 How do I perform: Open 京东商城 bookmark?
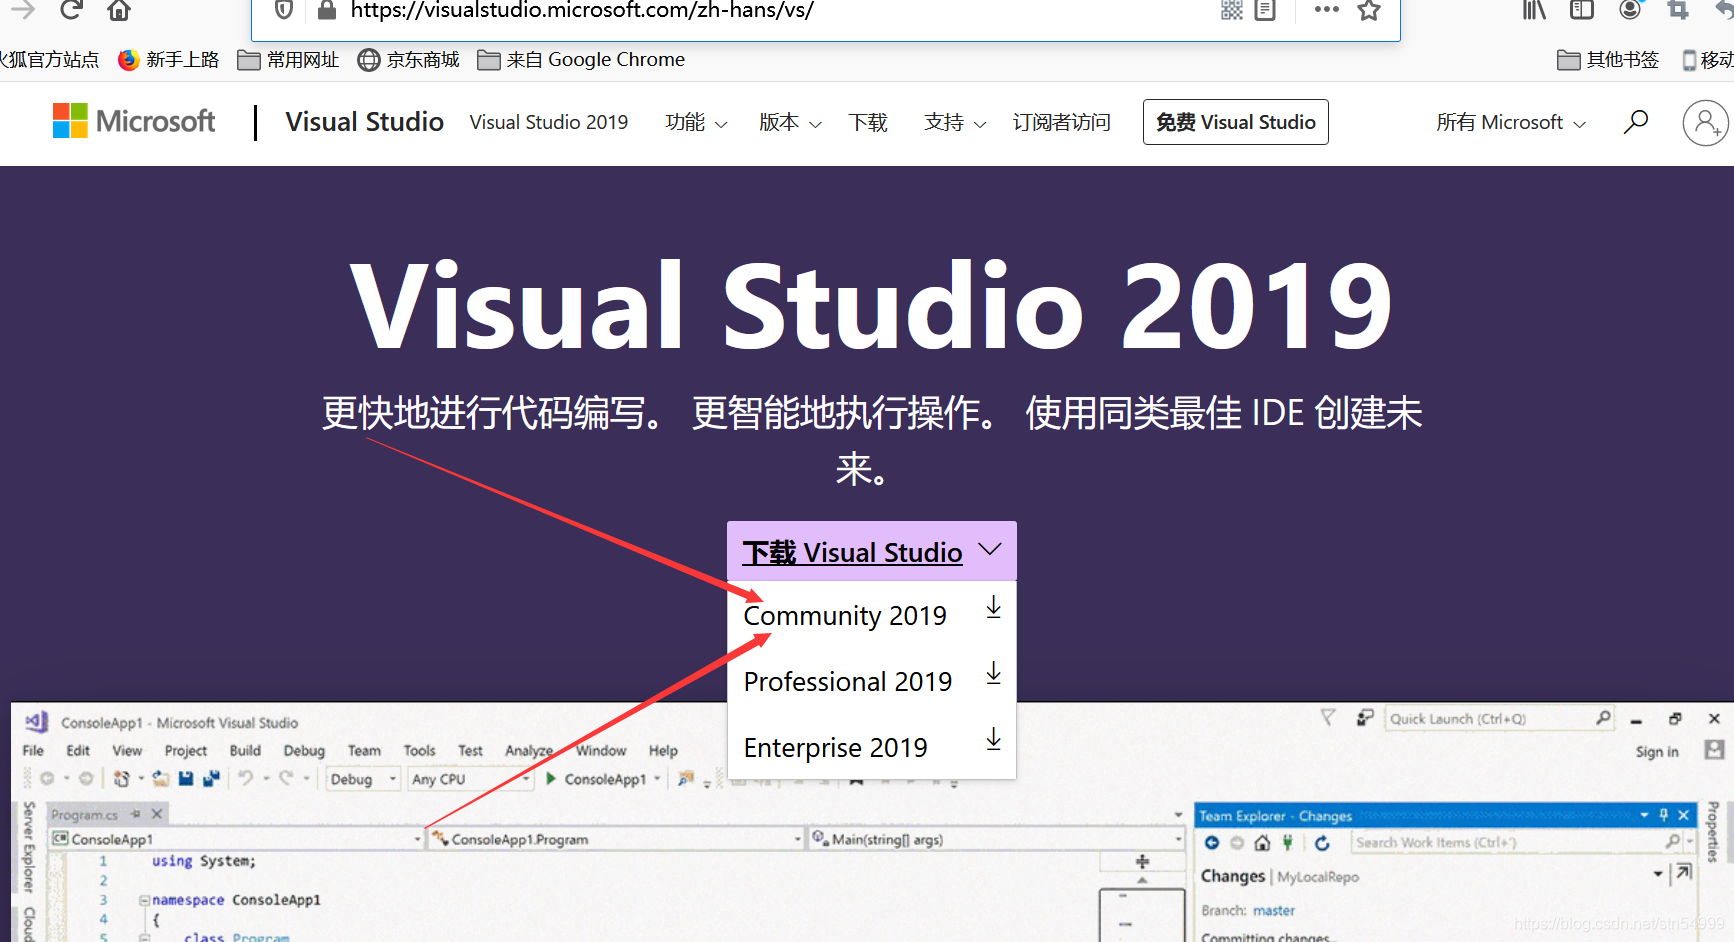(x=409, y=60)
